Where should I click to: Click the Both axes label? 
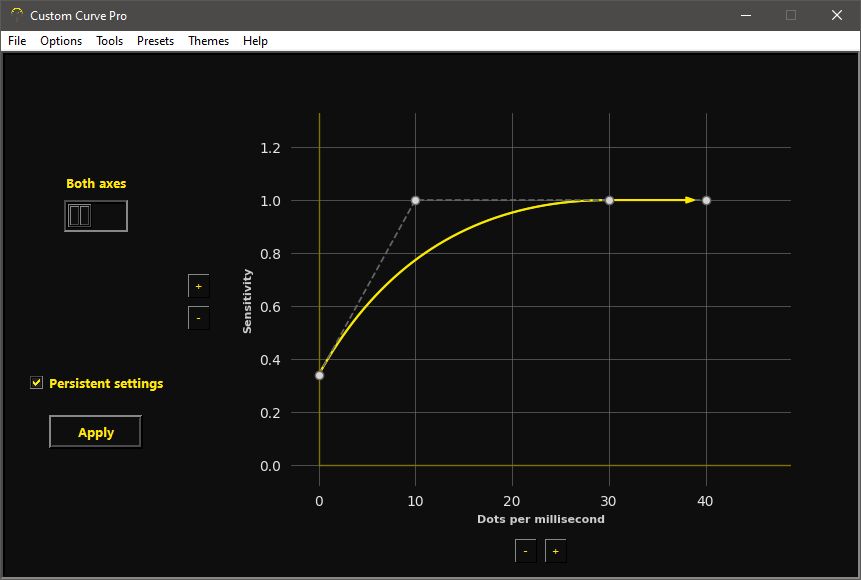[96, 183]
